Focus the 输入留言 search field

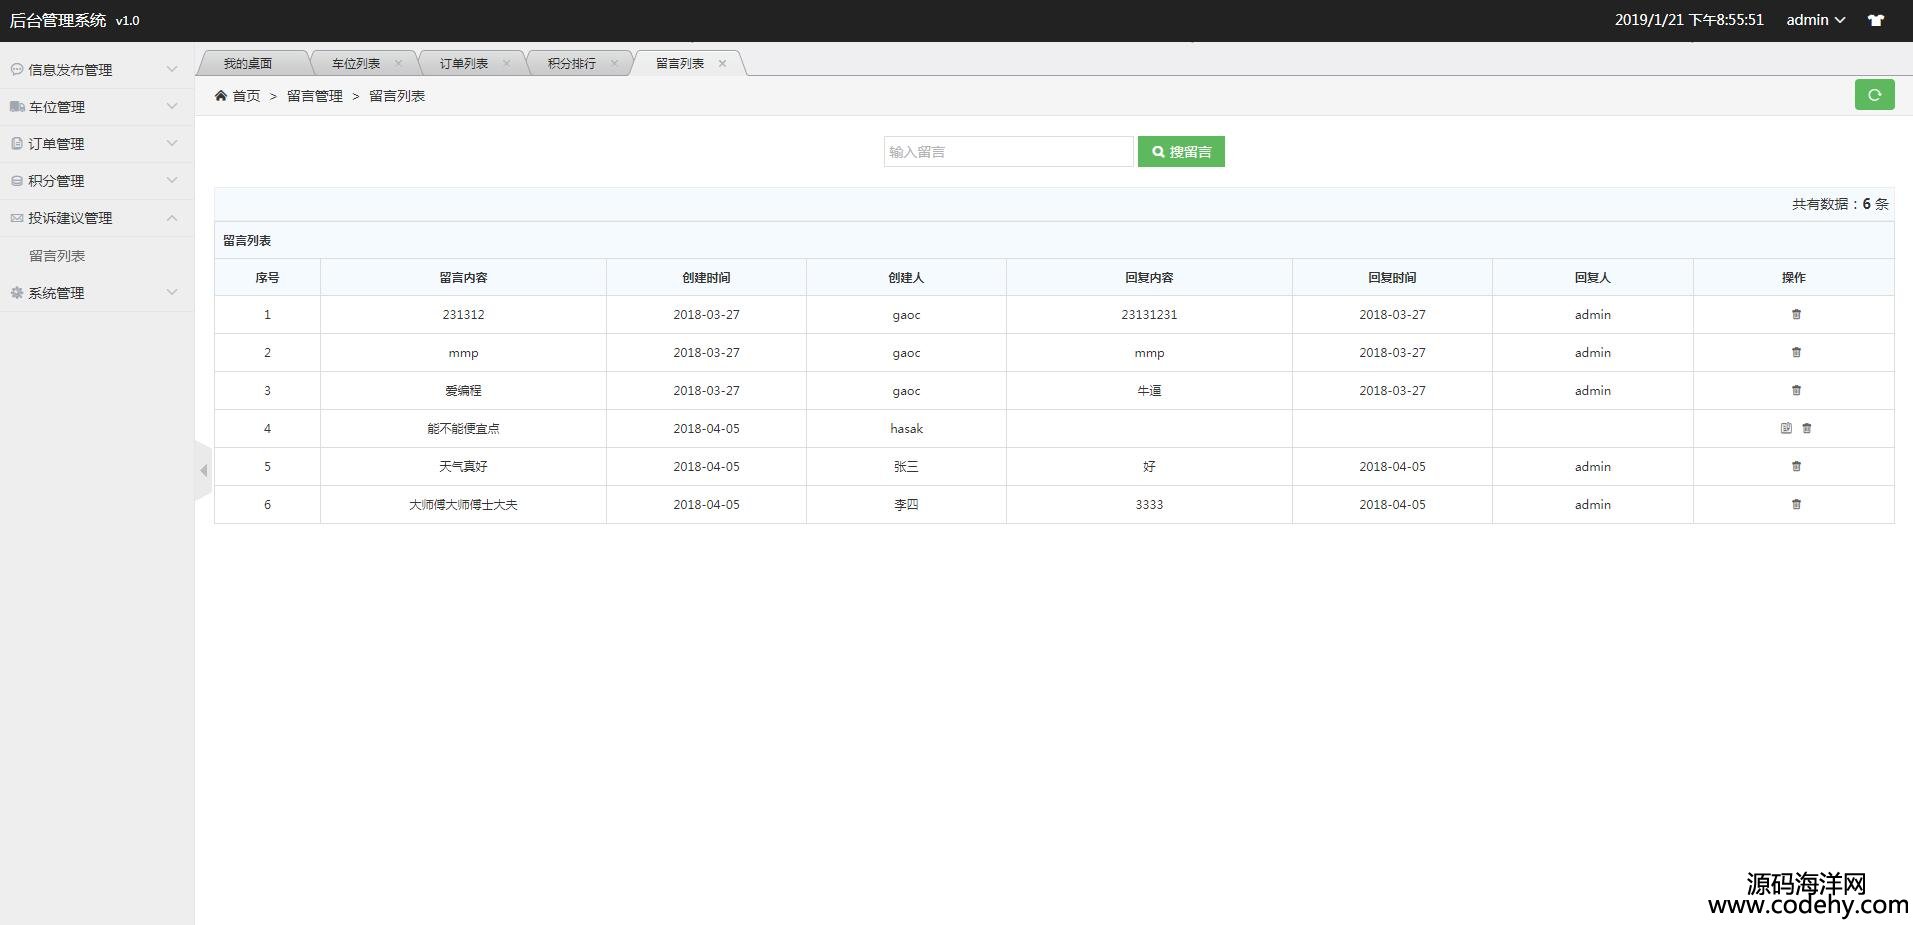pos(1008,152)
